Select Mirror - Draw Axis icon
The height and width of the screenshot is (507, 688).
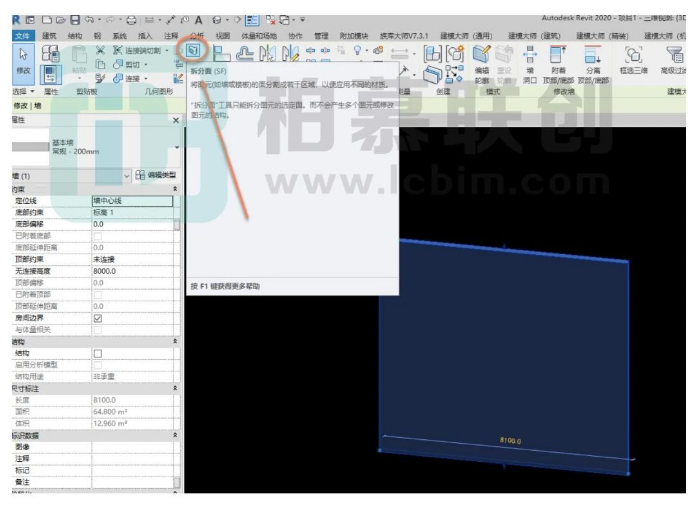pos(290,54)
